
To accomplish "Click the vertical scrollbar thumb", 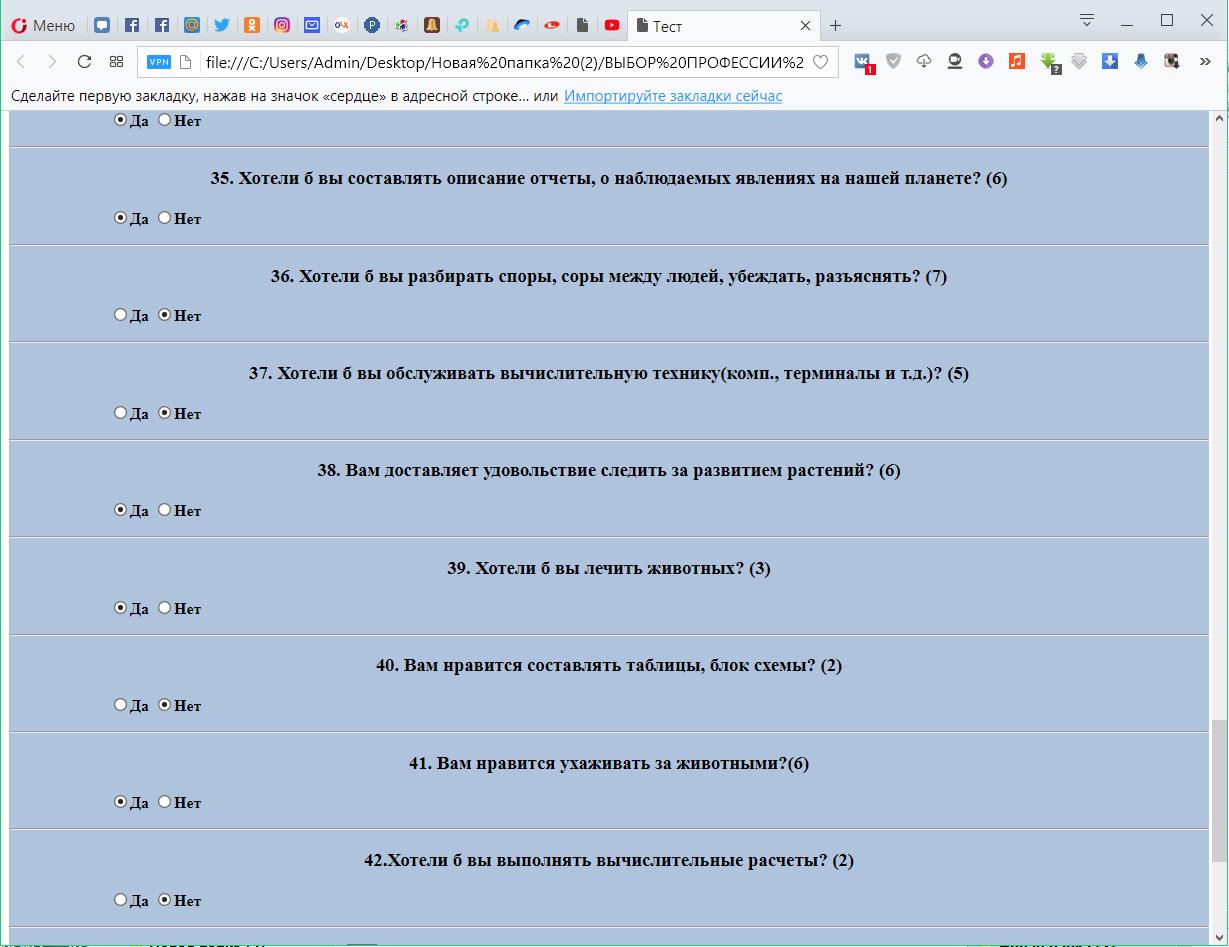I will coord(1219,791).
